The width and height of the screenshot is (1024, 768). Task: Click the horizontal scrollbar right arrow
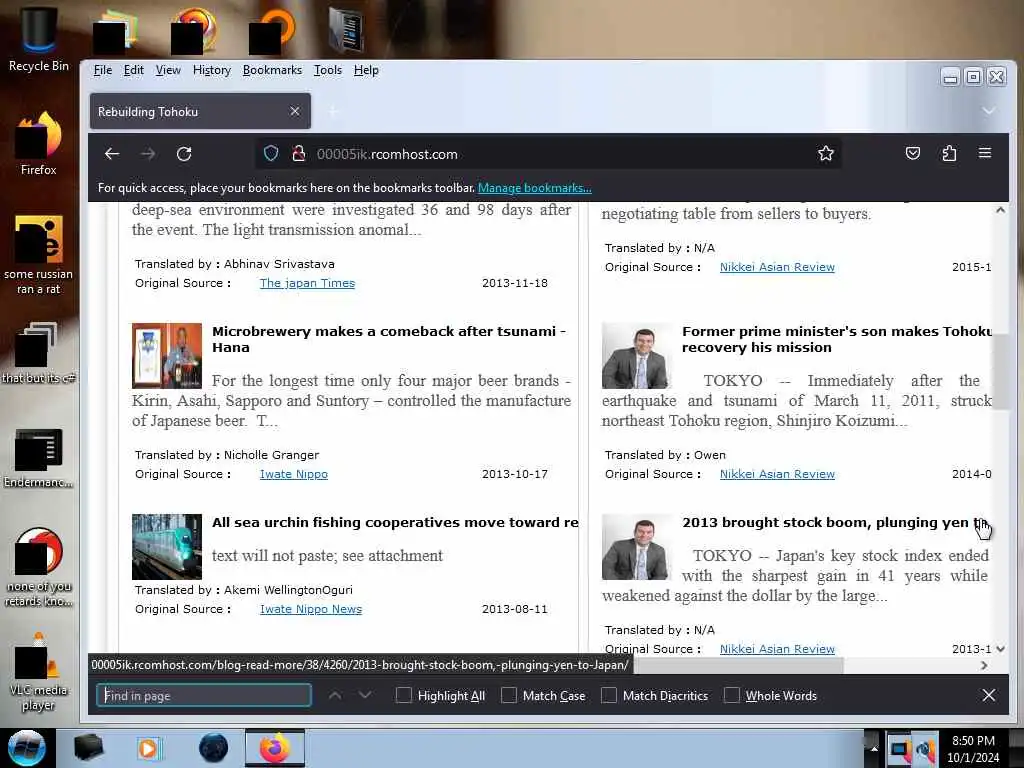(x=984, y=665)
